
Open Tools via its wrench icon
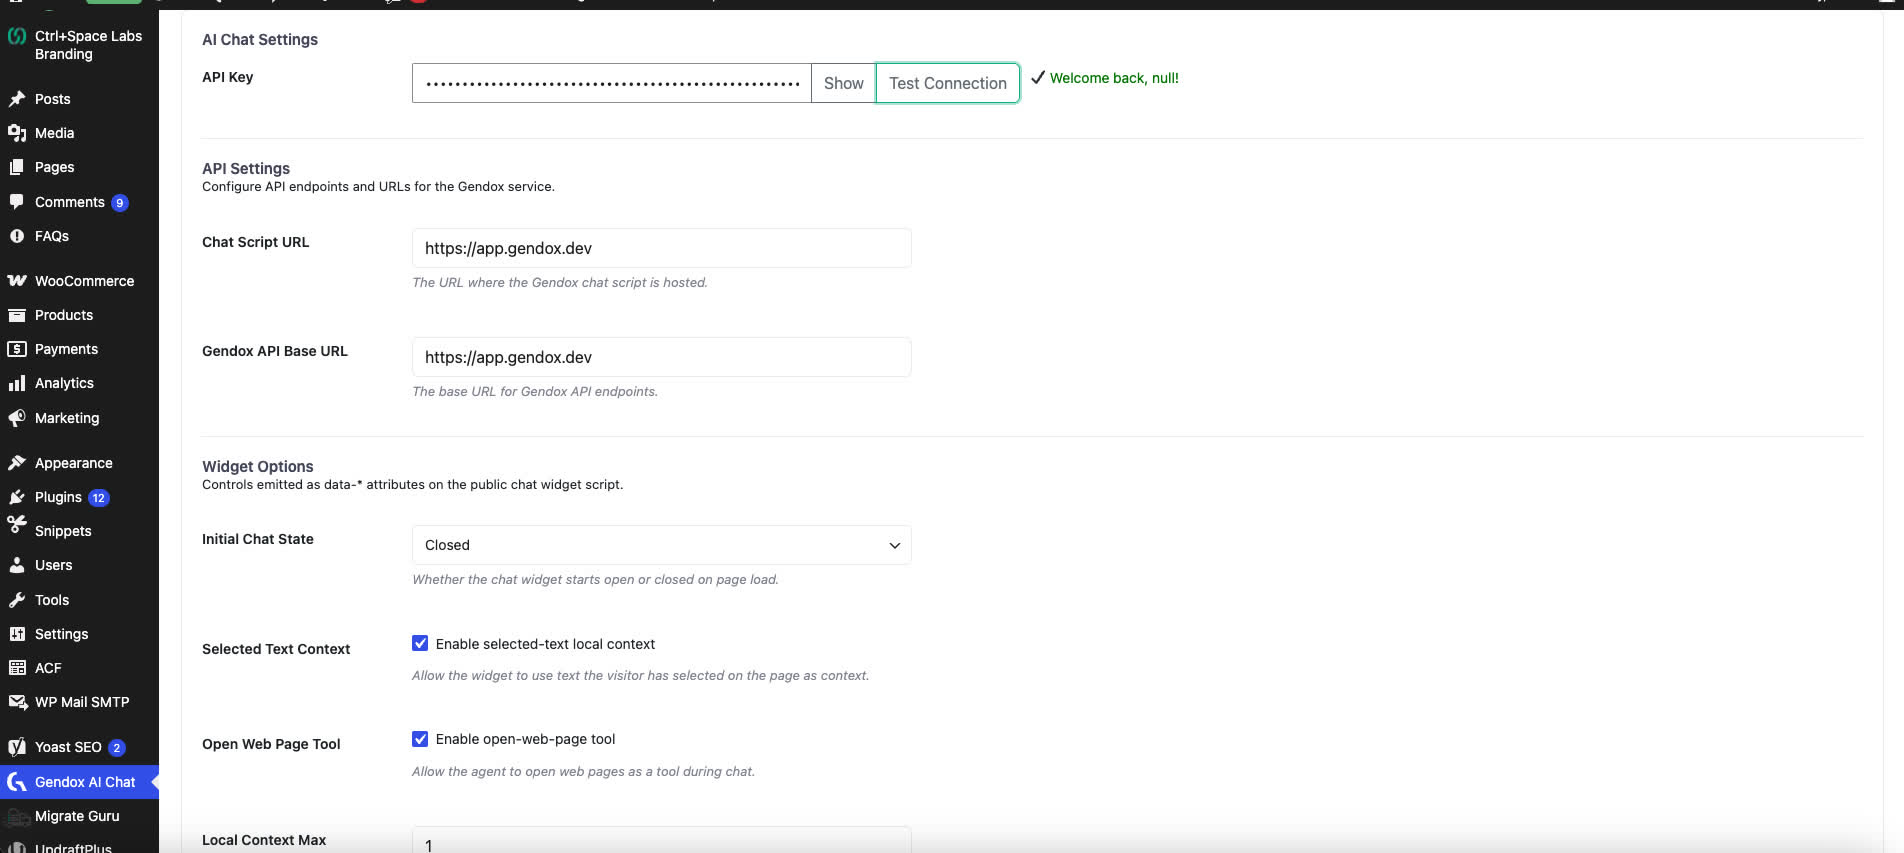pos(17,600)
